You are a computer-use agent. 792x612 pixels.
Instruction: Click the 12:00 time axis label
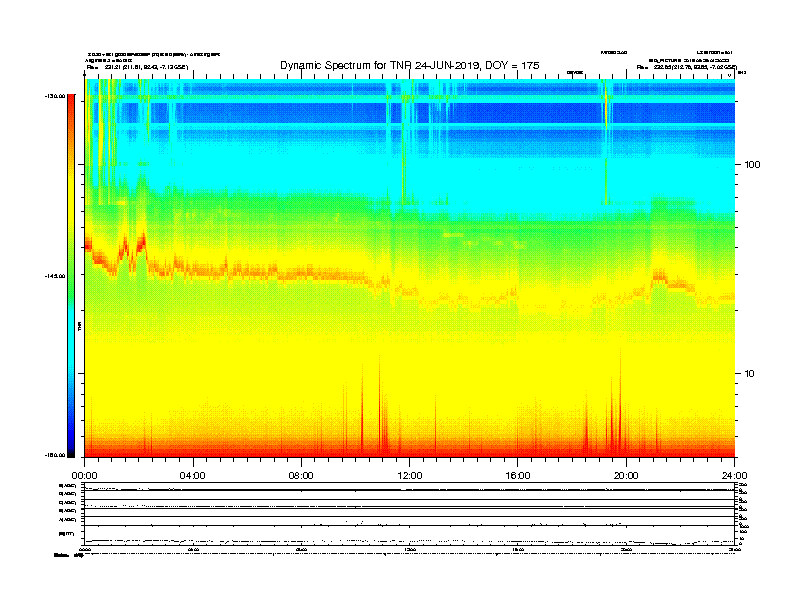pos(410,476)
